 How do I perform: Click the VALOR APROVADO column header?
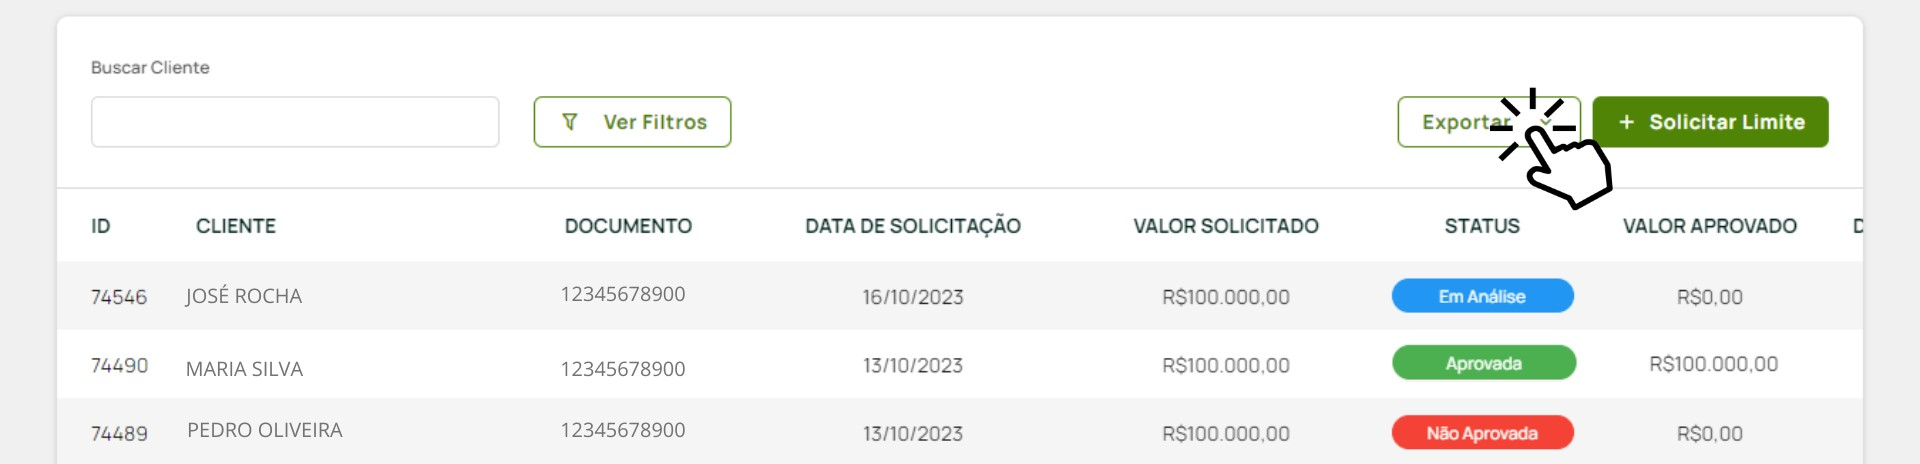[1710, 226]
